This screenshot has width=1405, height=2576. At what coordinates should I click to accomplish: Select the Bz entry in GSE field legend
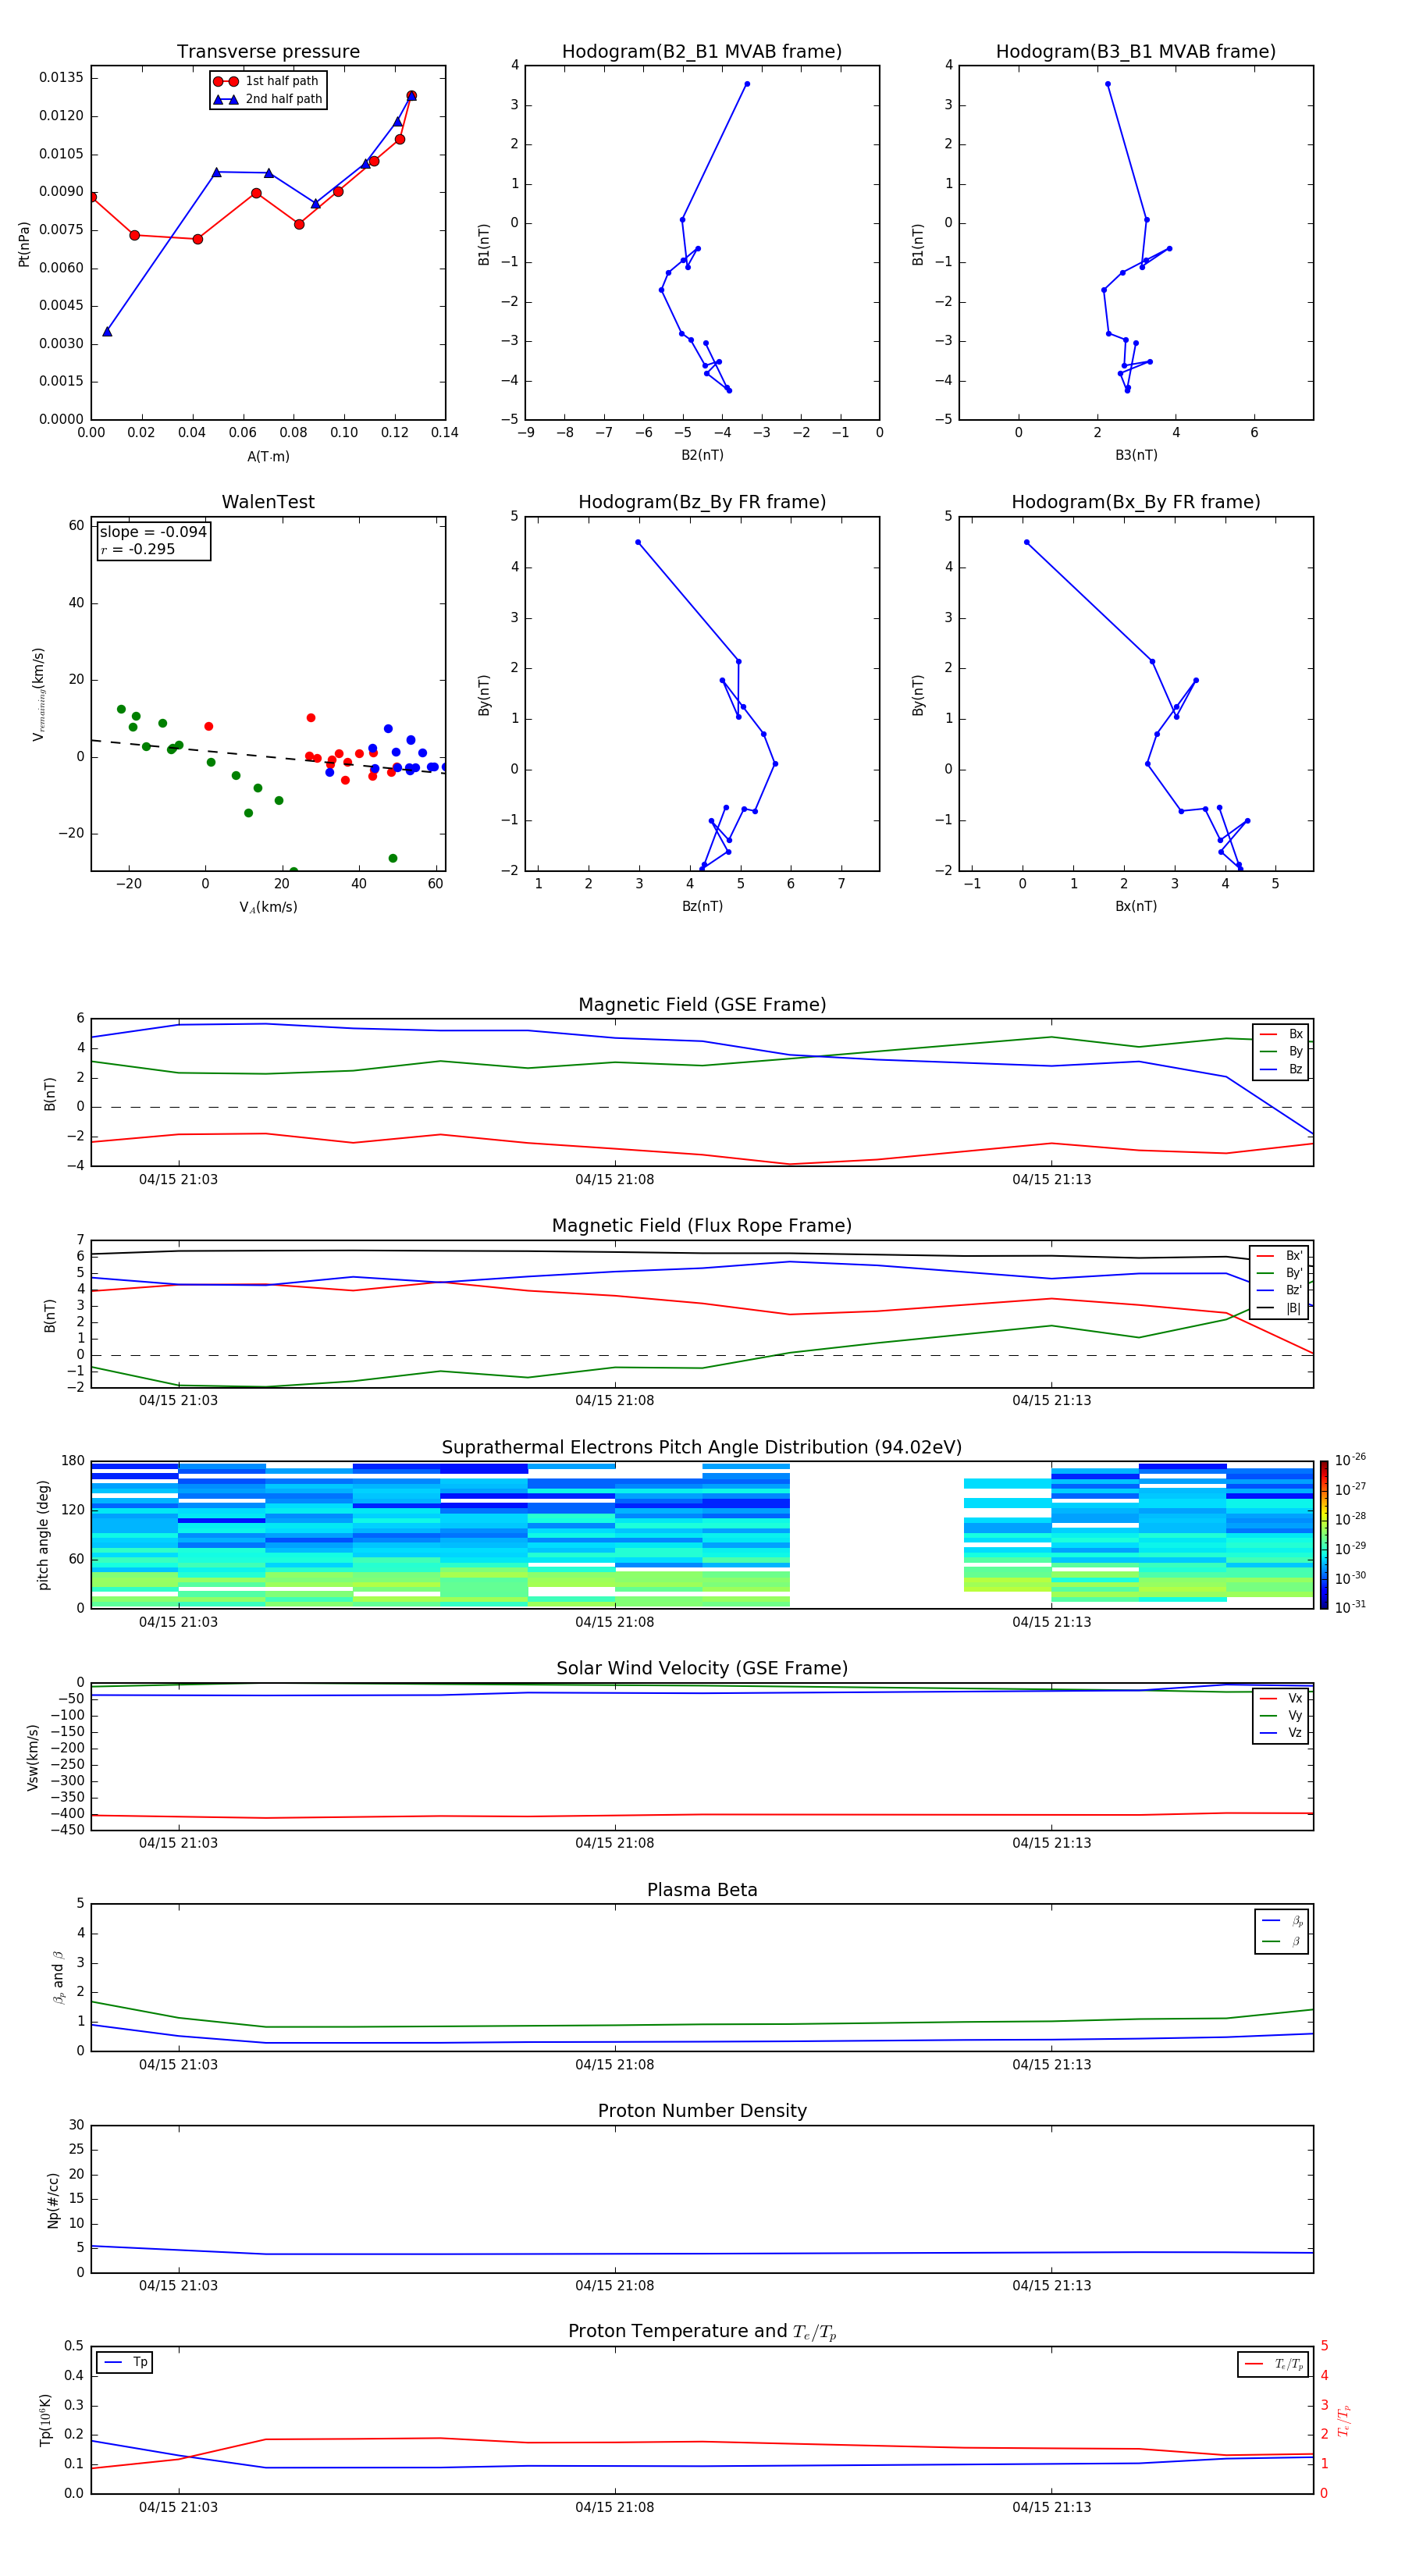coord(1281,1069)
